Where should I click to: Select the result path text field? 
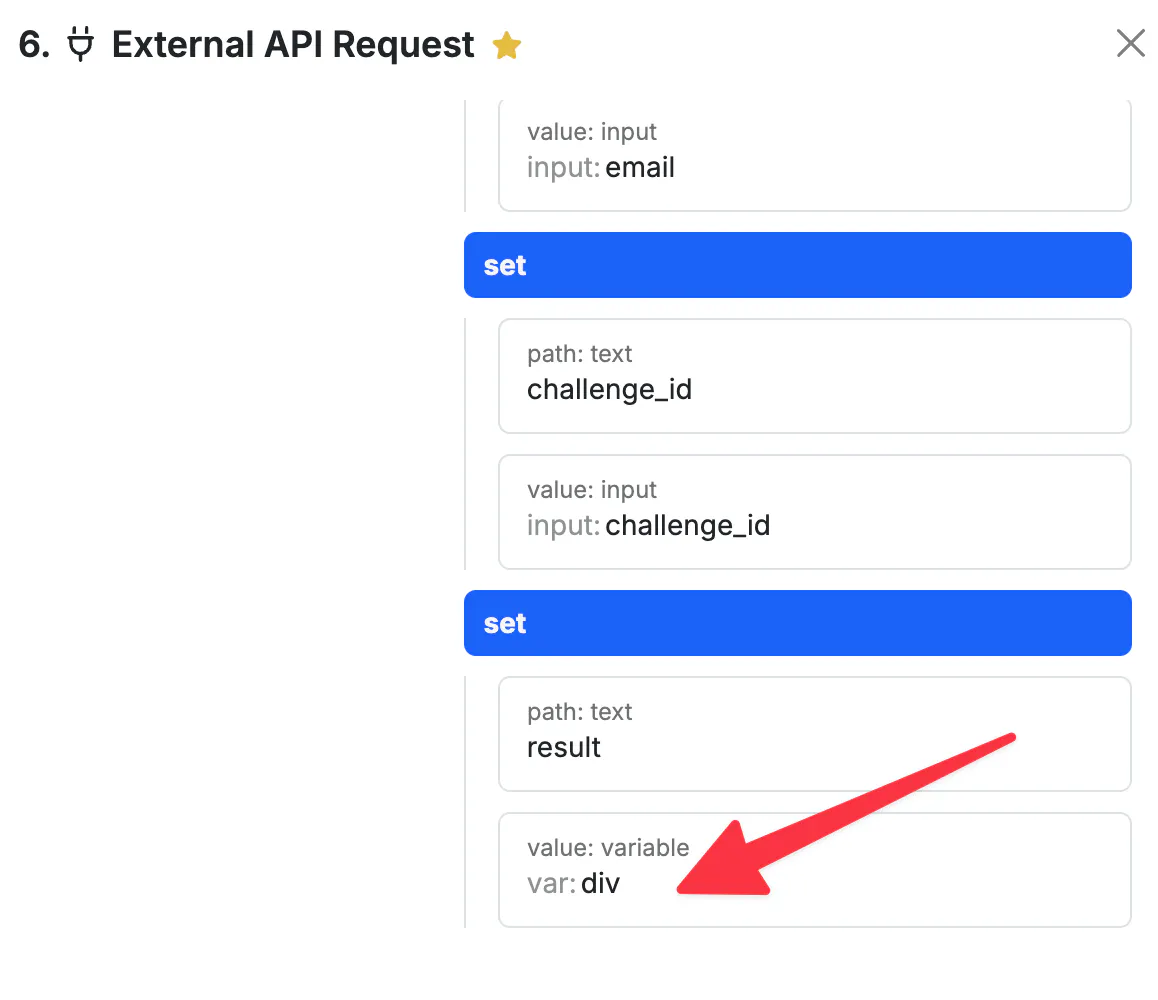(814, 734)
